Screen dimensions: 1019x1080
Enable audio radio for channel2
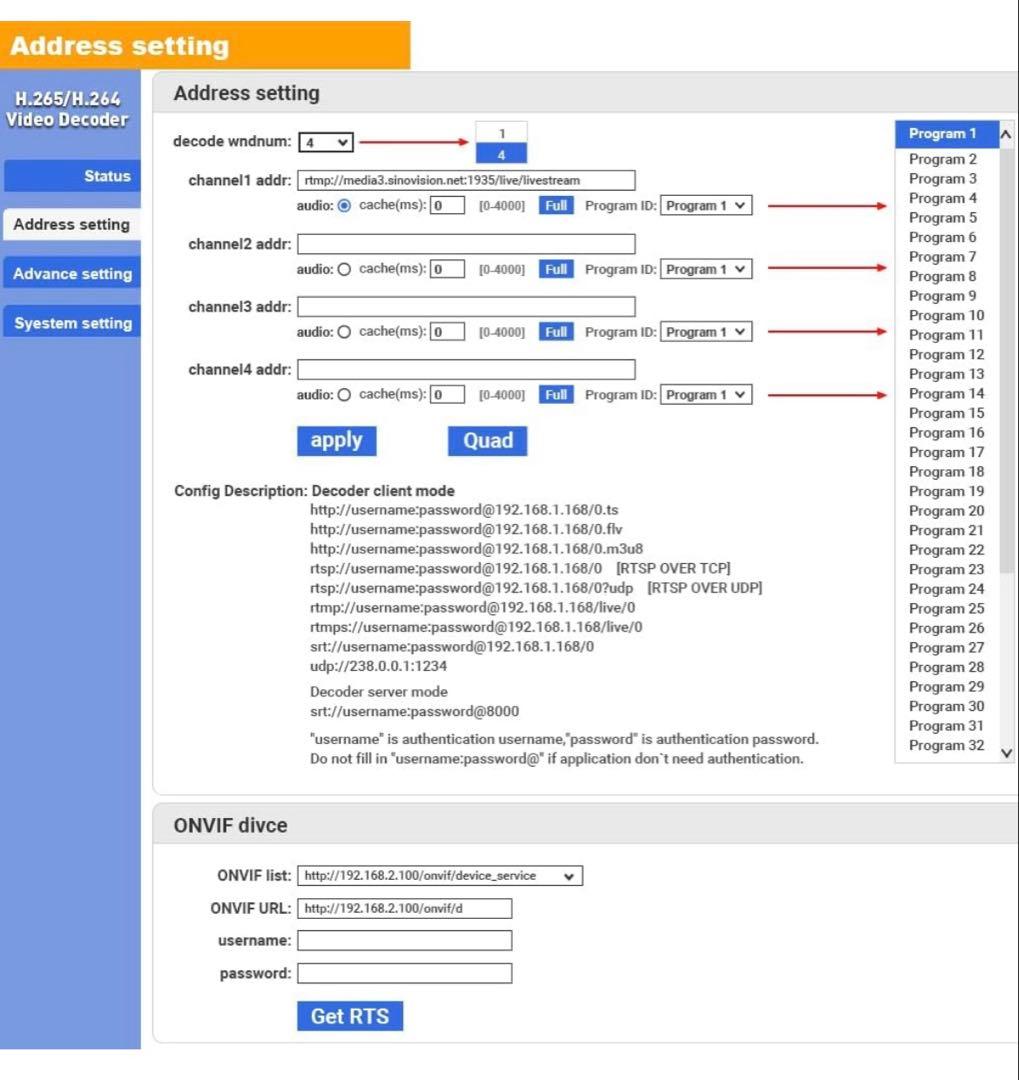[345, 269]
